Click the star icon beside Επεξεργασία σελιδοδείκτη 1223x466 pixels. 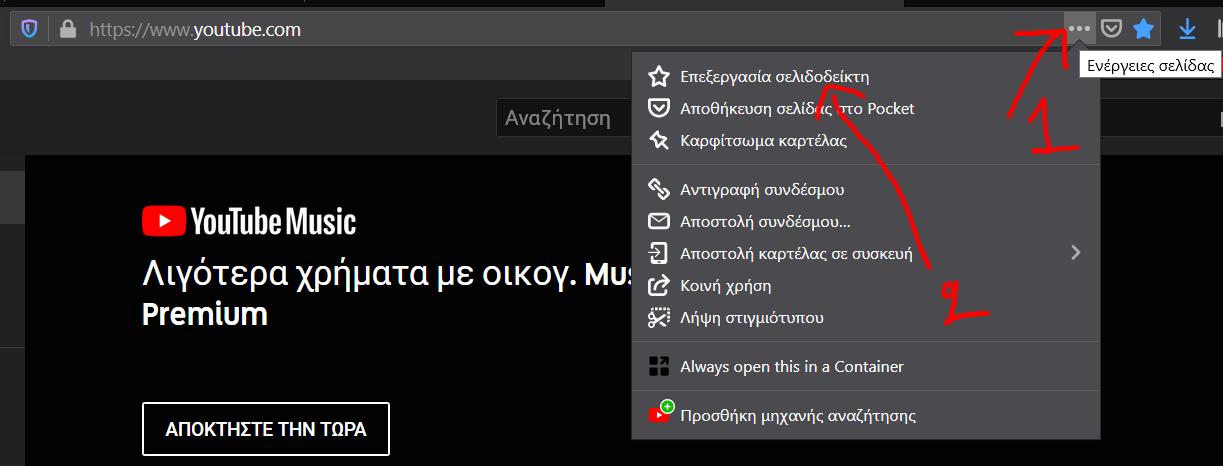[x=658, y=76]
